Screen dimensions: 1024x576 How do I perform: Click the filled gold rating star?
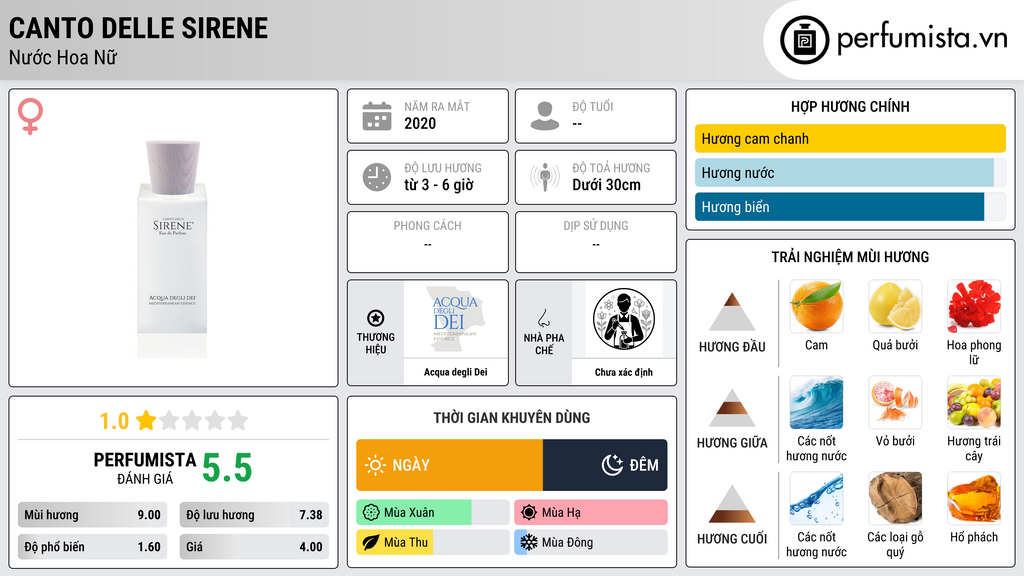(146, 420)
